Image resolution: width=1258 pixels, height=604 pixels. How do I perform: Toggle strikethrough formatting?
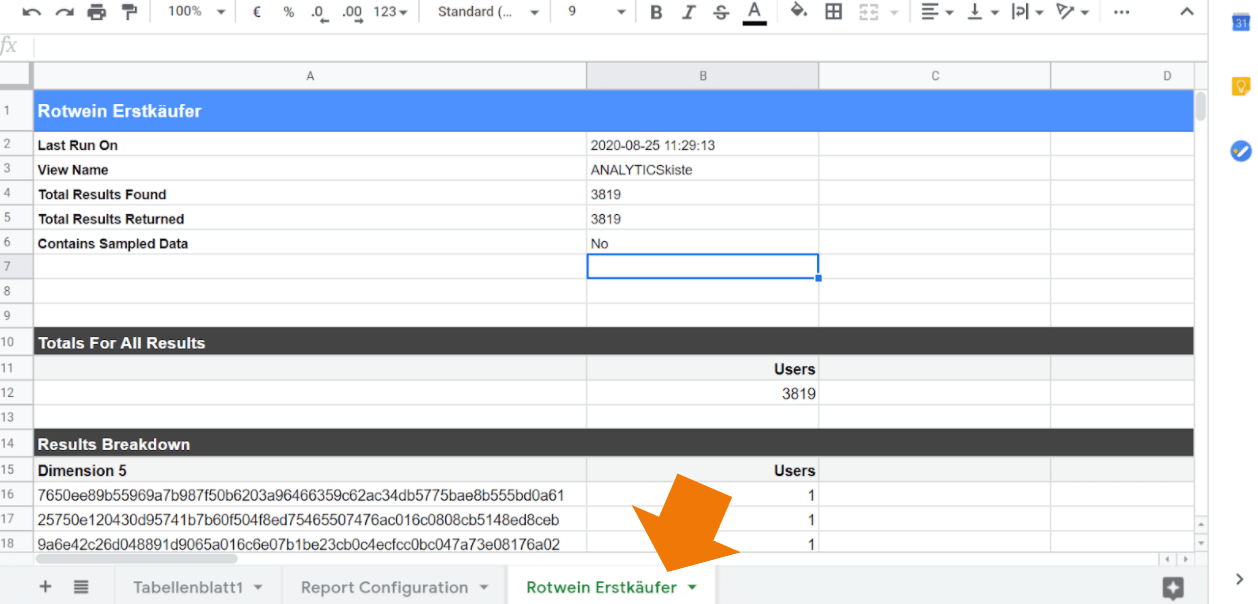(721, 12)
